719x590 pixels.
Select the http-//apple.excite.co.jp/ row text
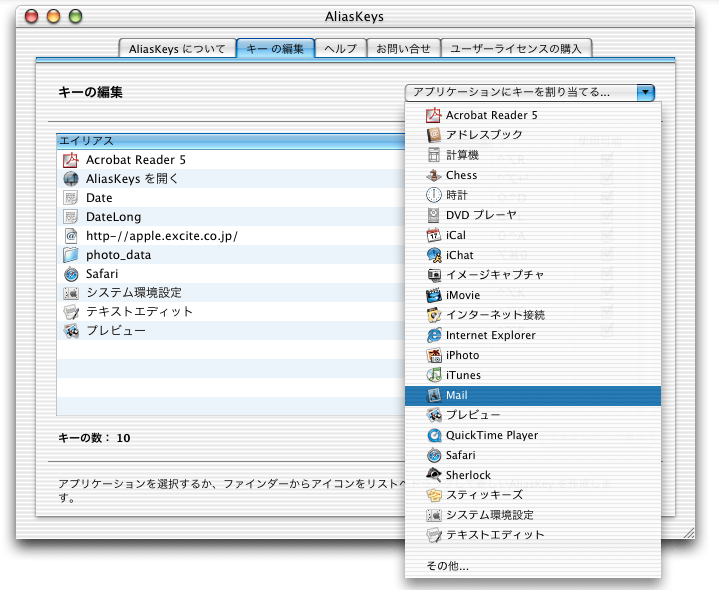tap(162, 236)
